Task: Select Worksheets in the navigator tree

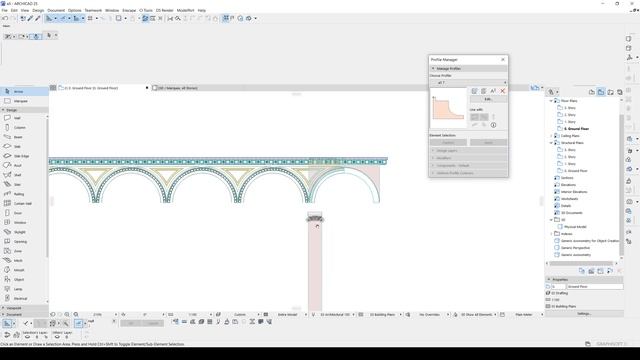Action: click(x=568, y=199)
